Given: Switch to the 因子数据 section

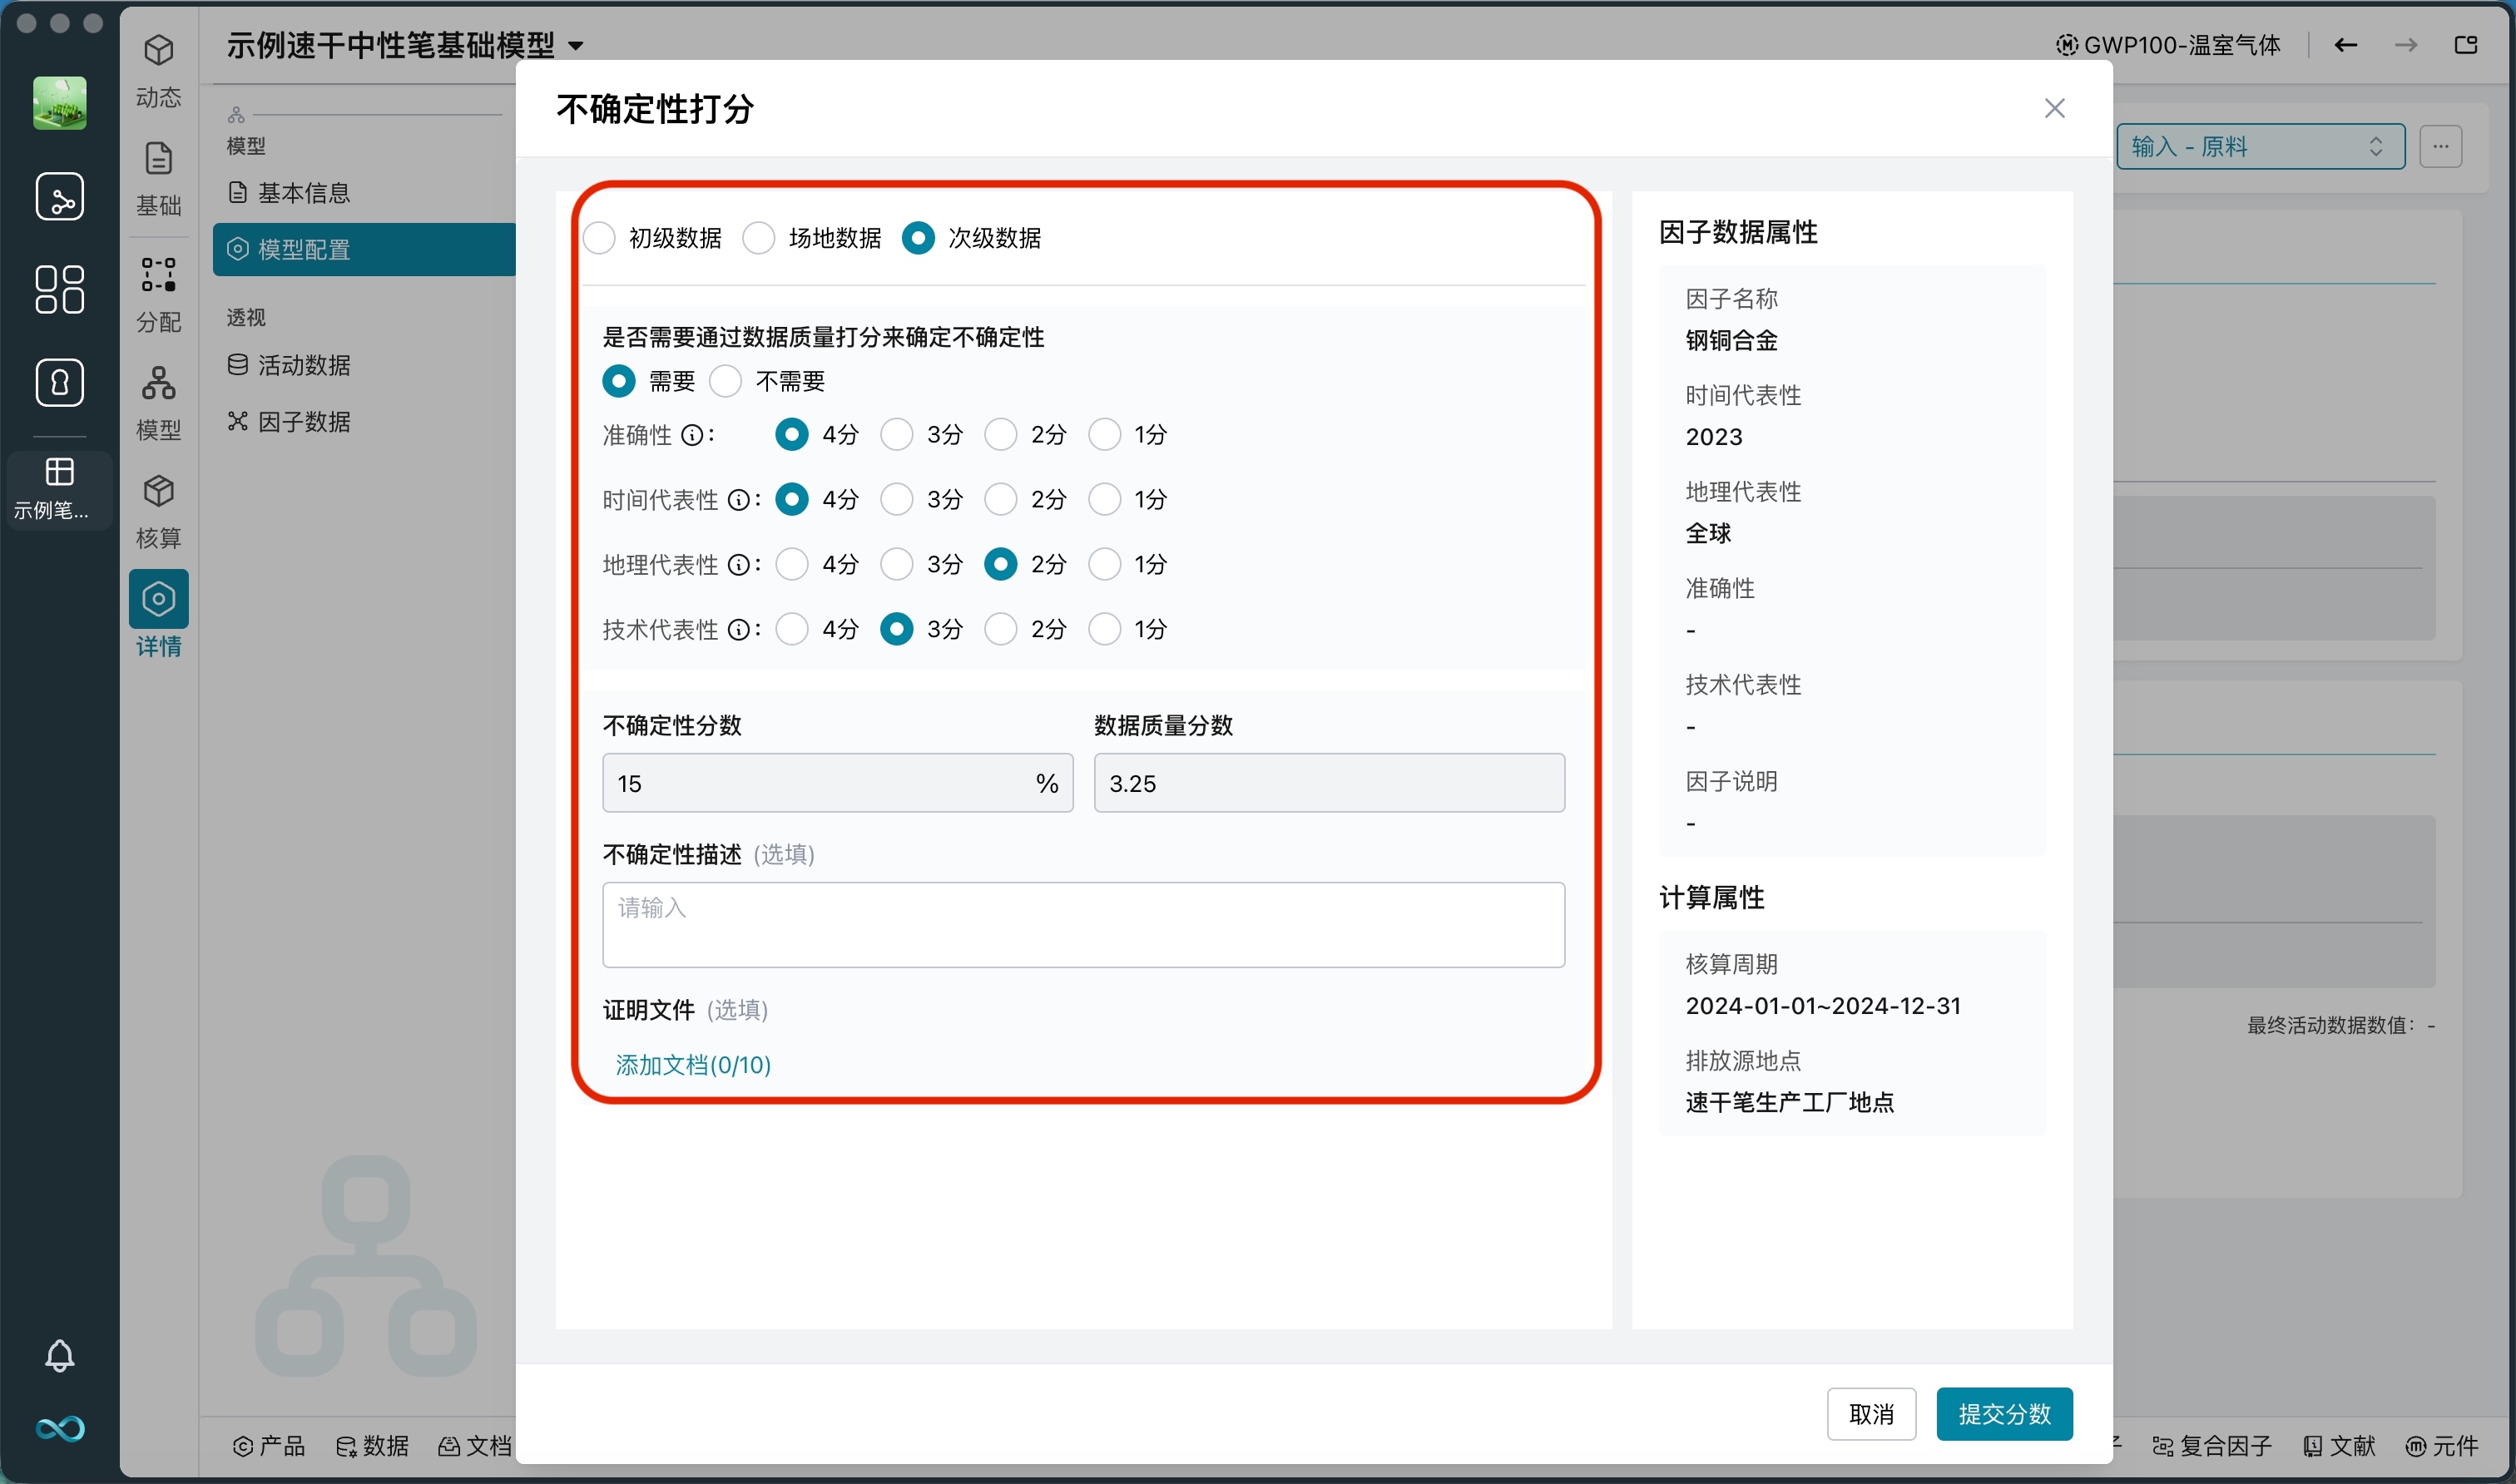Looking at the screenshot, I should [x=303, y=421].
